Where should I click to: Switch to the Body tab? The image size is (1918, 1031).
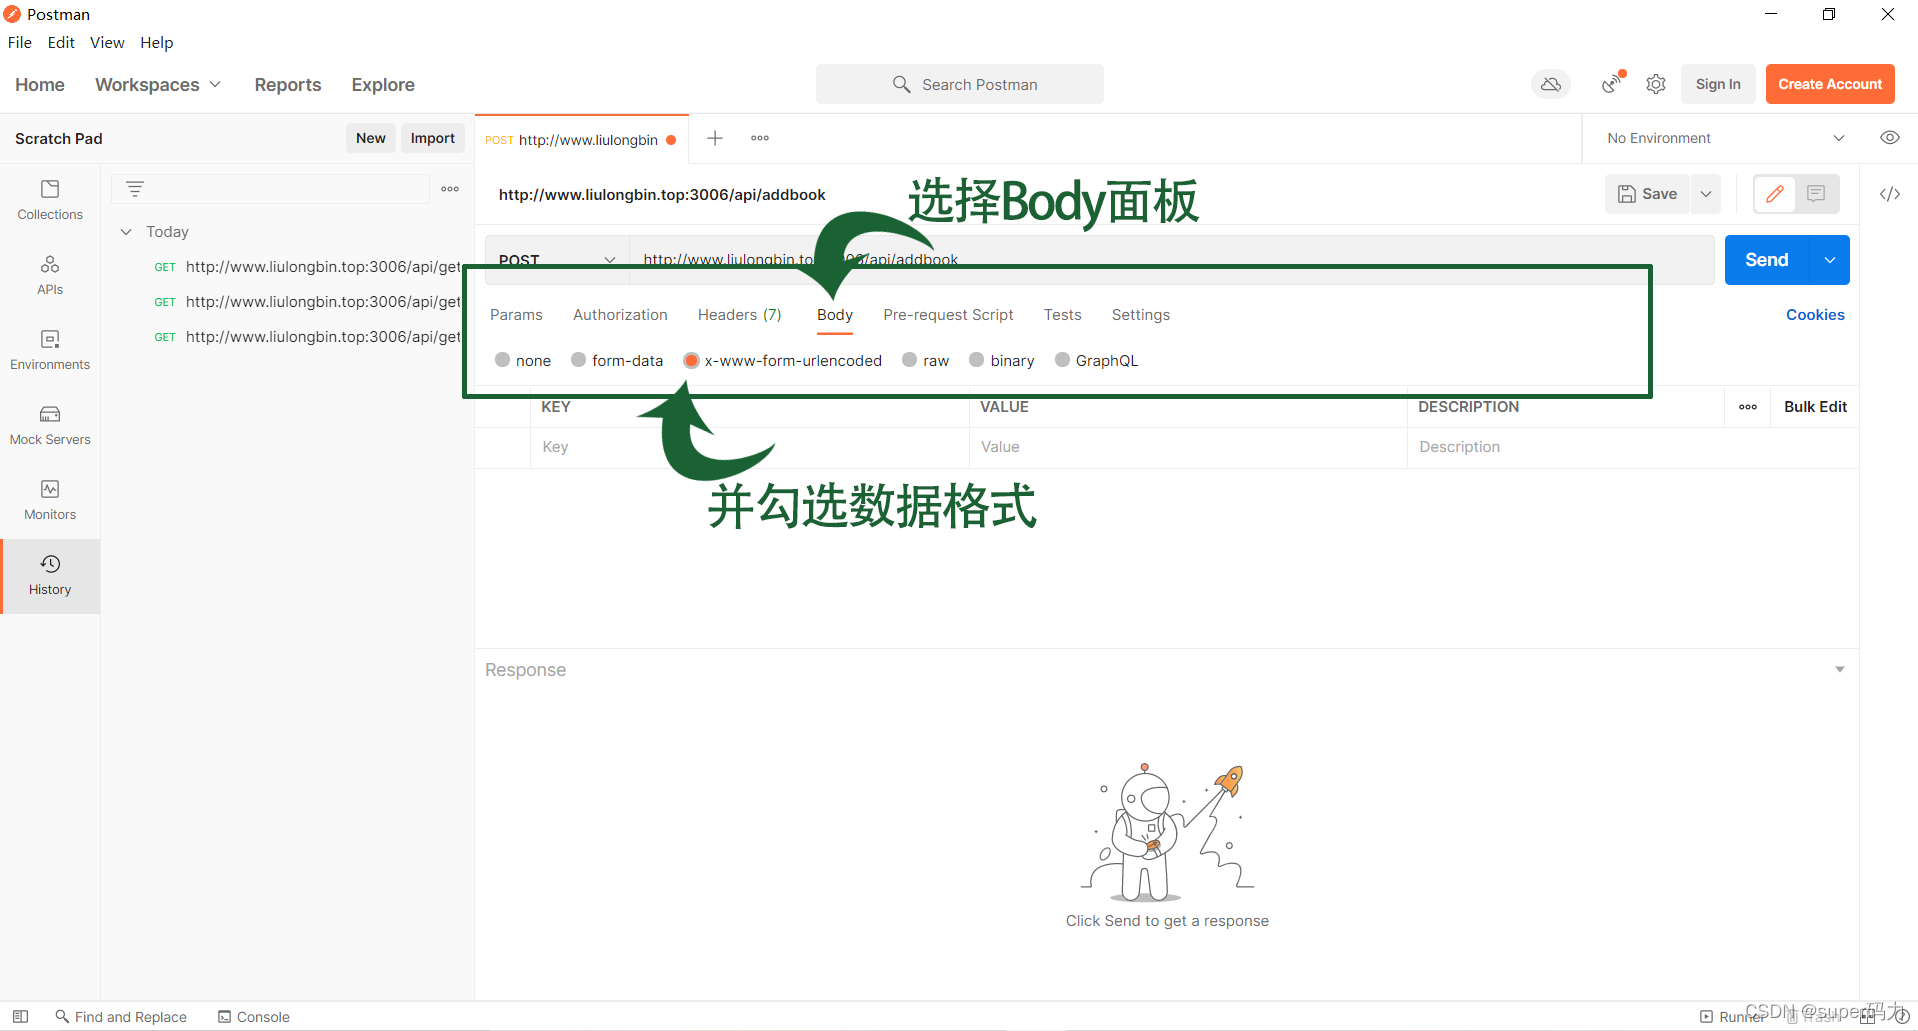[835, 315]
